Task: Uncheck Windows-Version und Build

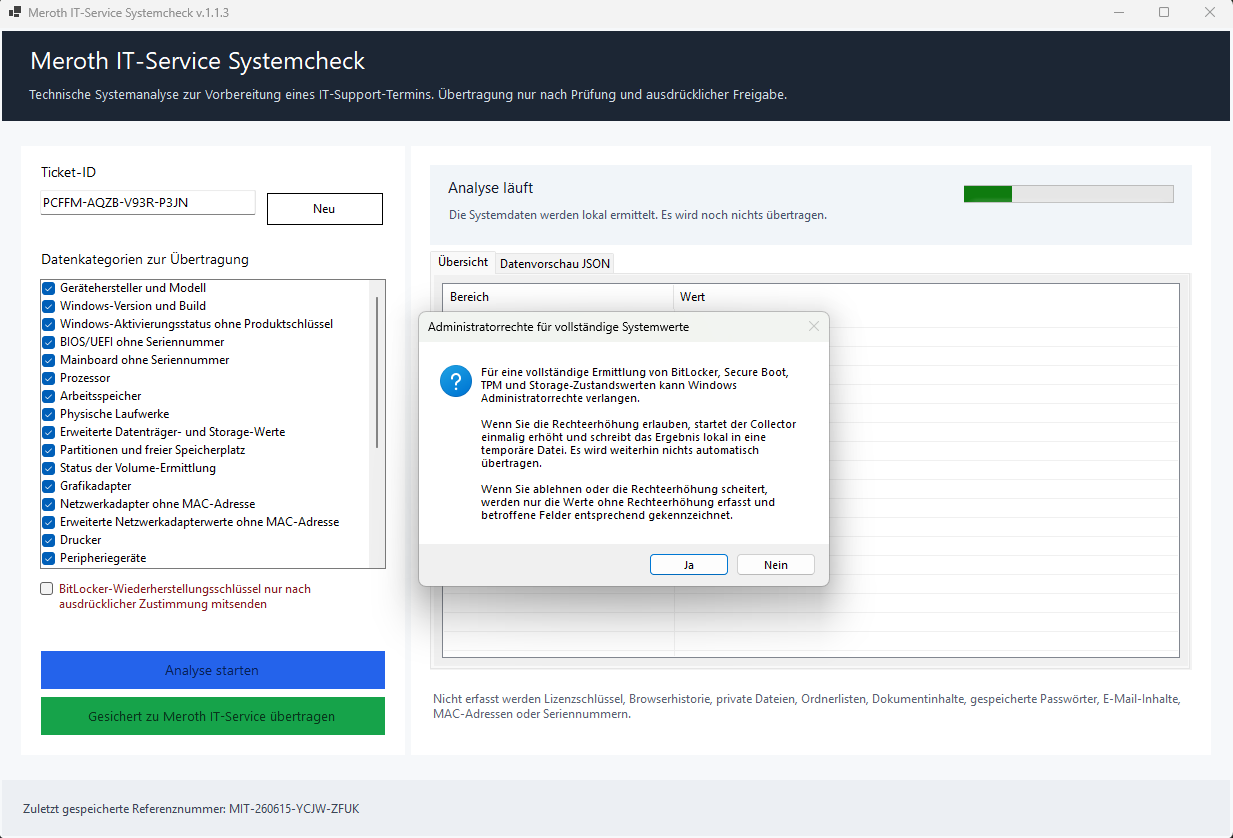Action: [x=48, y=306]
